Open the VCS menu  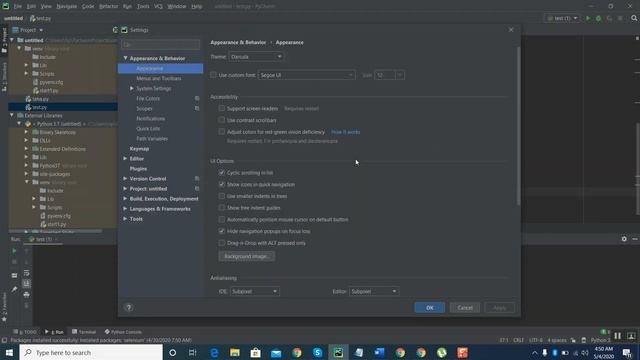pyautogui.click(x=158, y=7)
